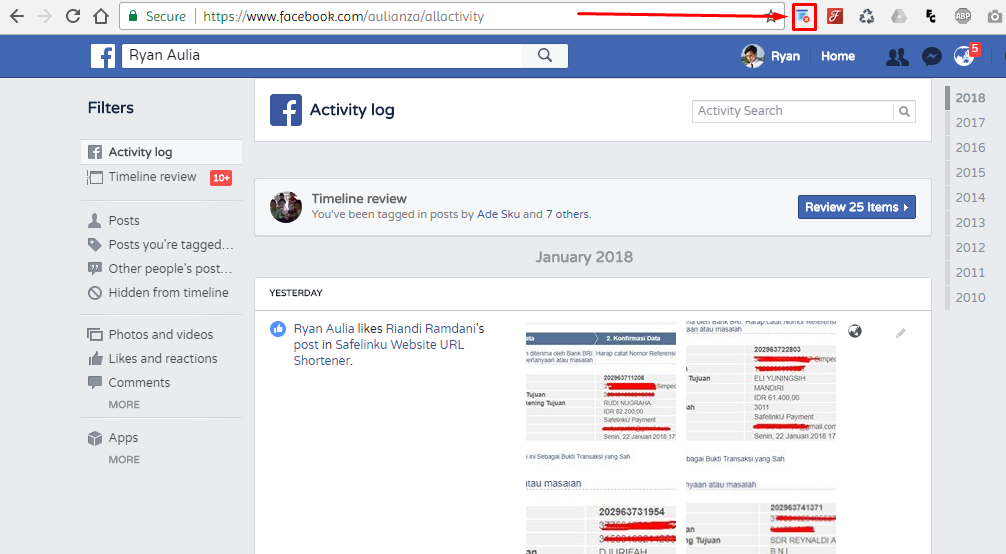Go to Facebook Home
Image resolution: width=1006 pixels, height=554 pixels.
click(838, 56)
